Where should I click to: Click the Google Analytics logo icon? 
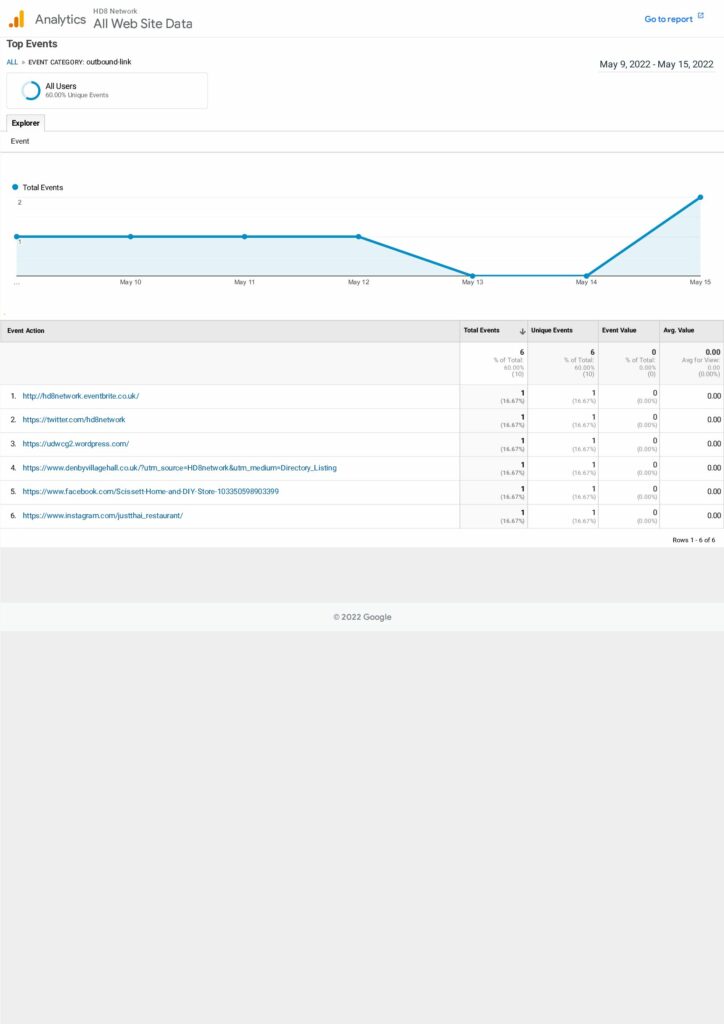(16, 19)
